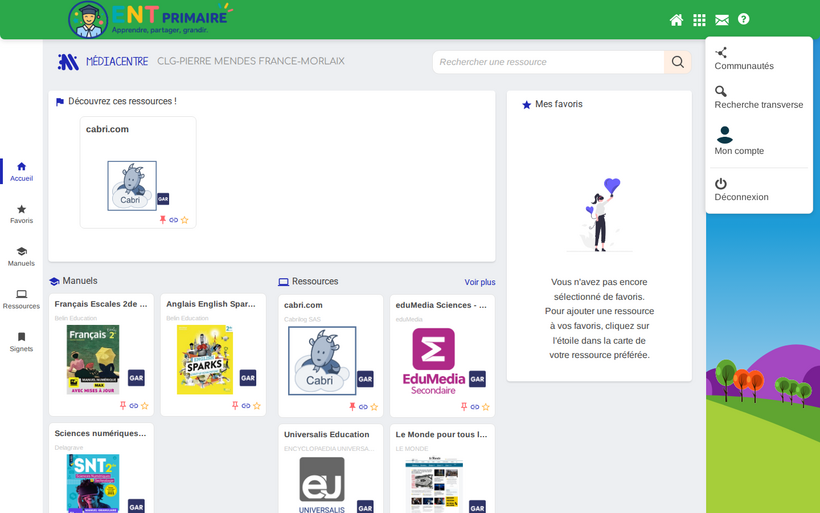Click the Universalis Education title text

[326, 435]
